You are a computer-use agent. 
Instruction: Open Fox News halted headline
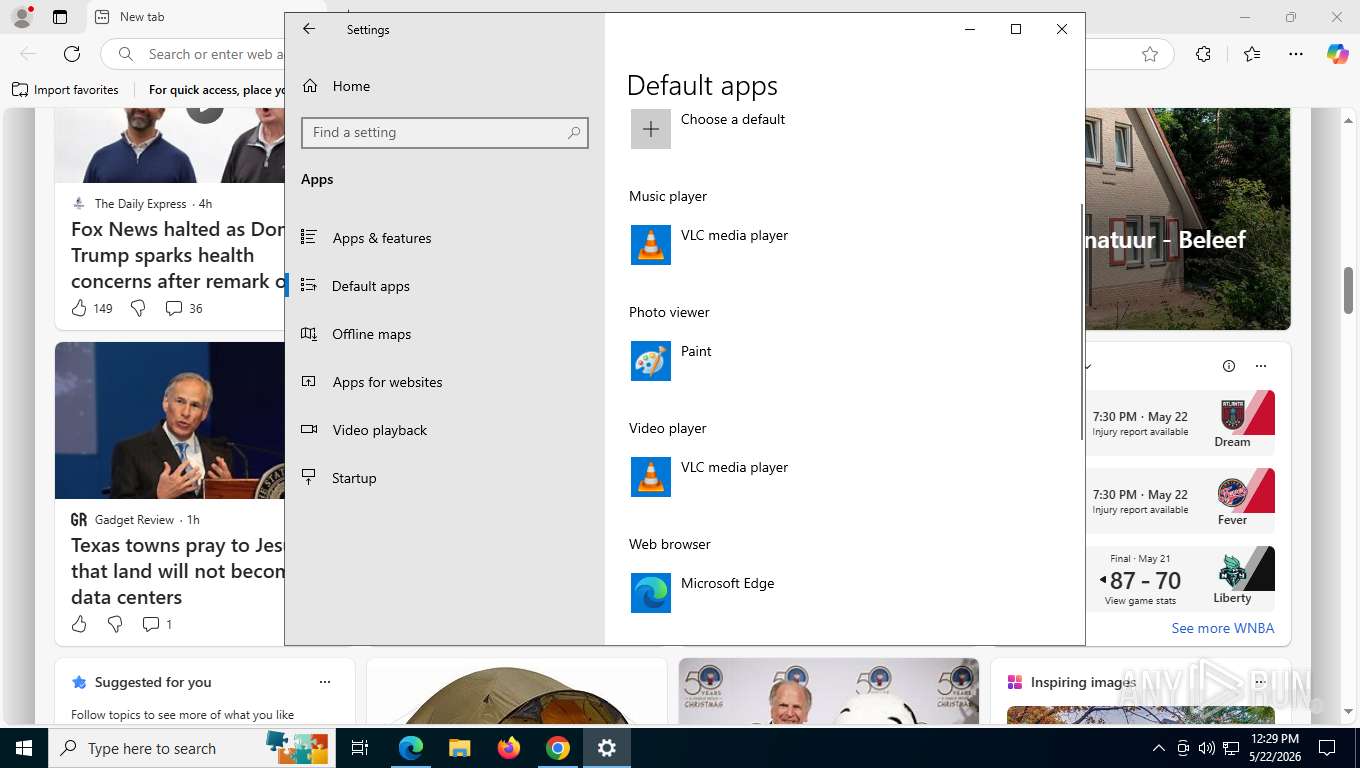click(x=178, y=255)
